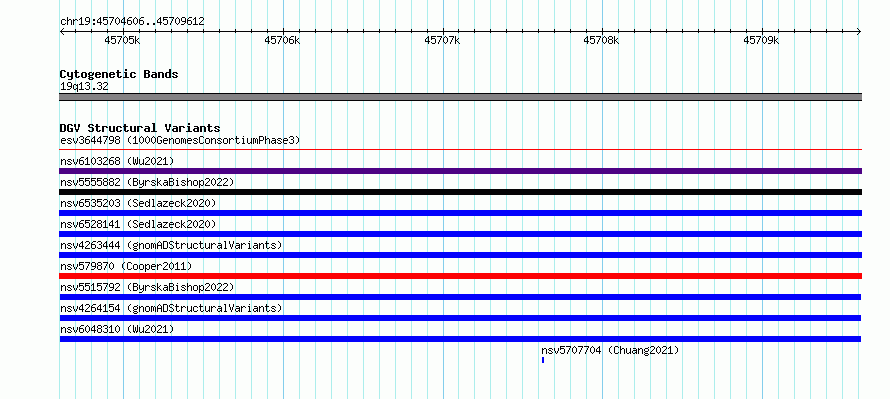Click the nsv5707704 (Chuang2021) label

pos(610,350)
